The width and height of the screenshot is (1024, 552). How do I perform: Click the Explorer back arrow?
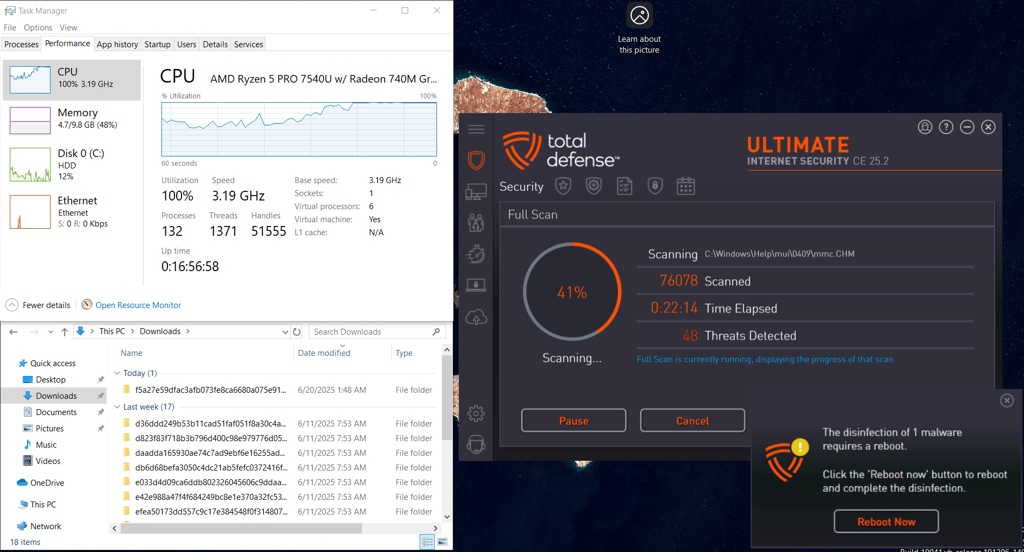(14, 332)
